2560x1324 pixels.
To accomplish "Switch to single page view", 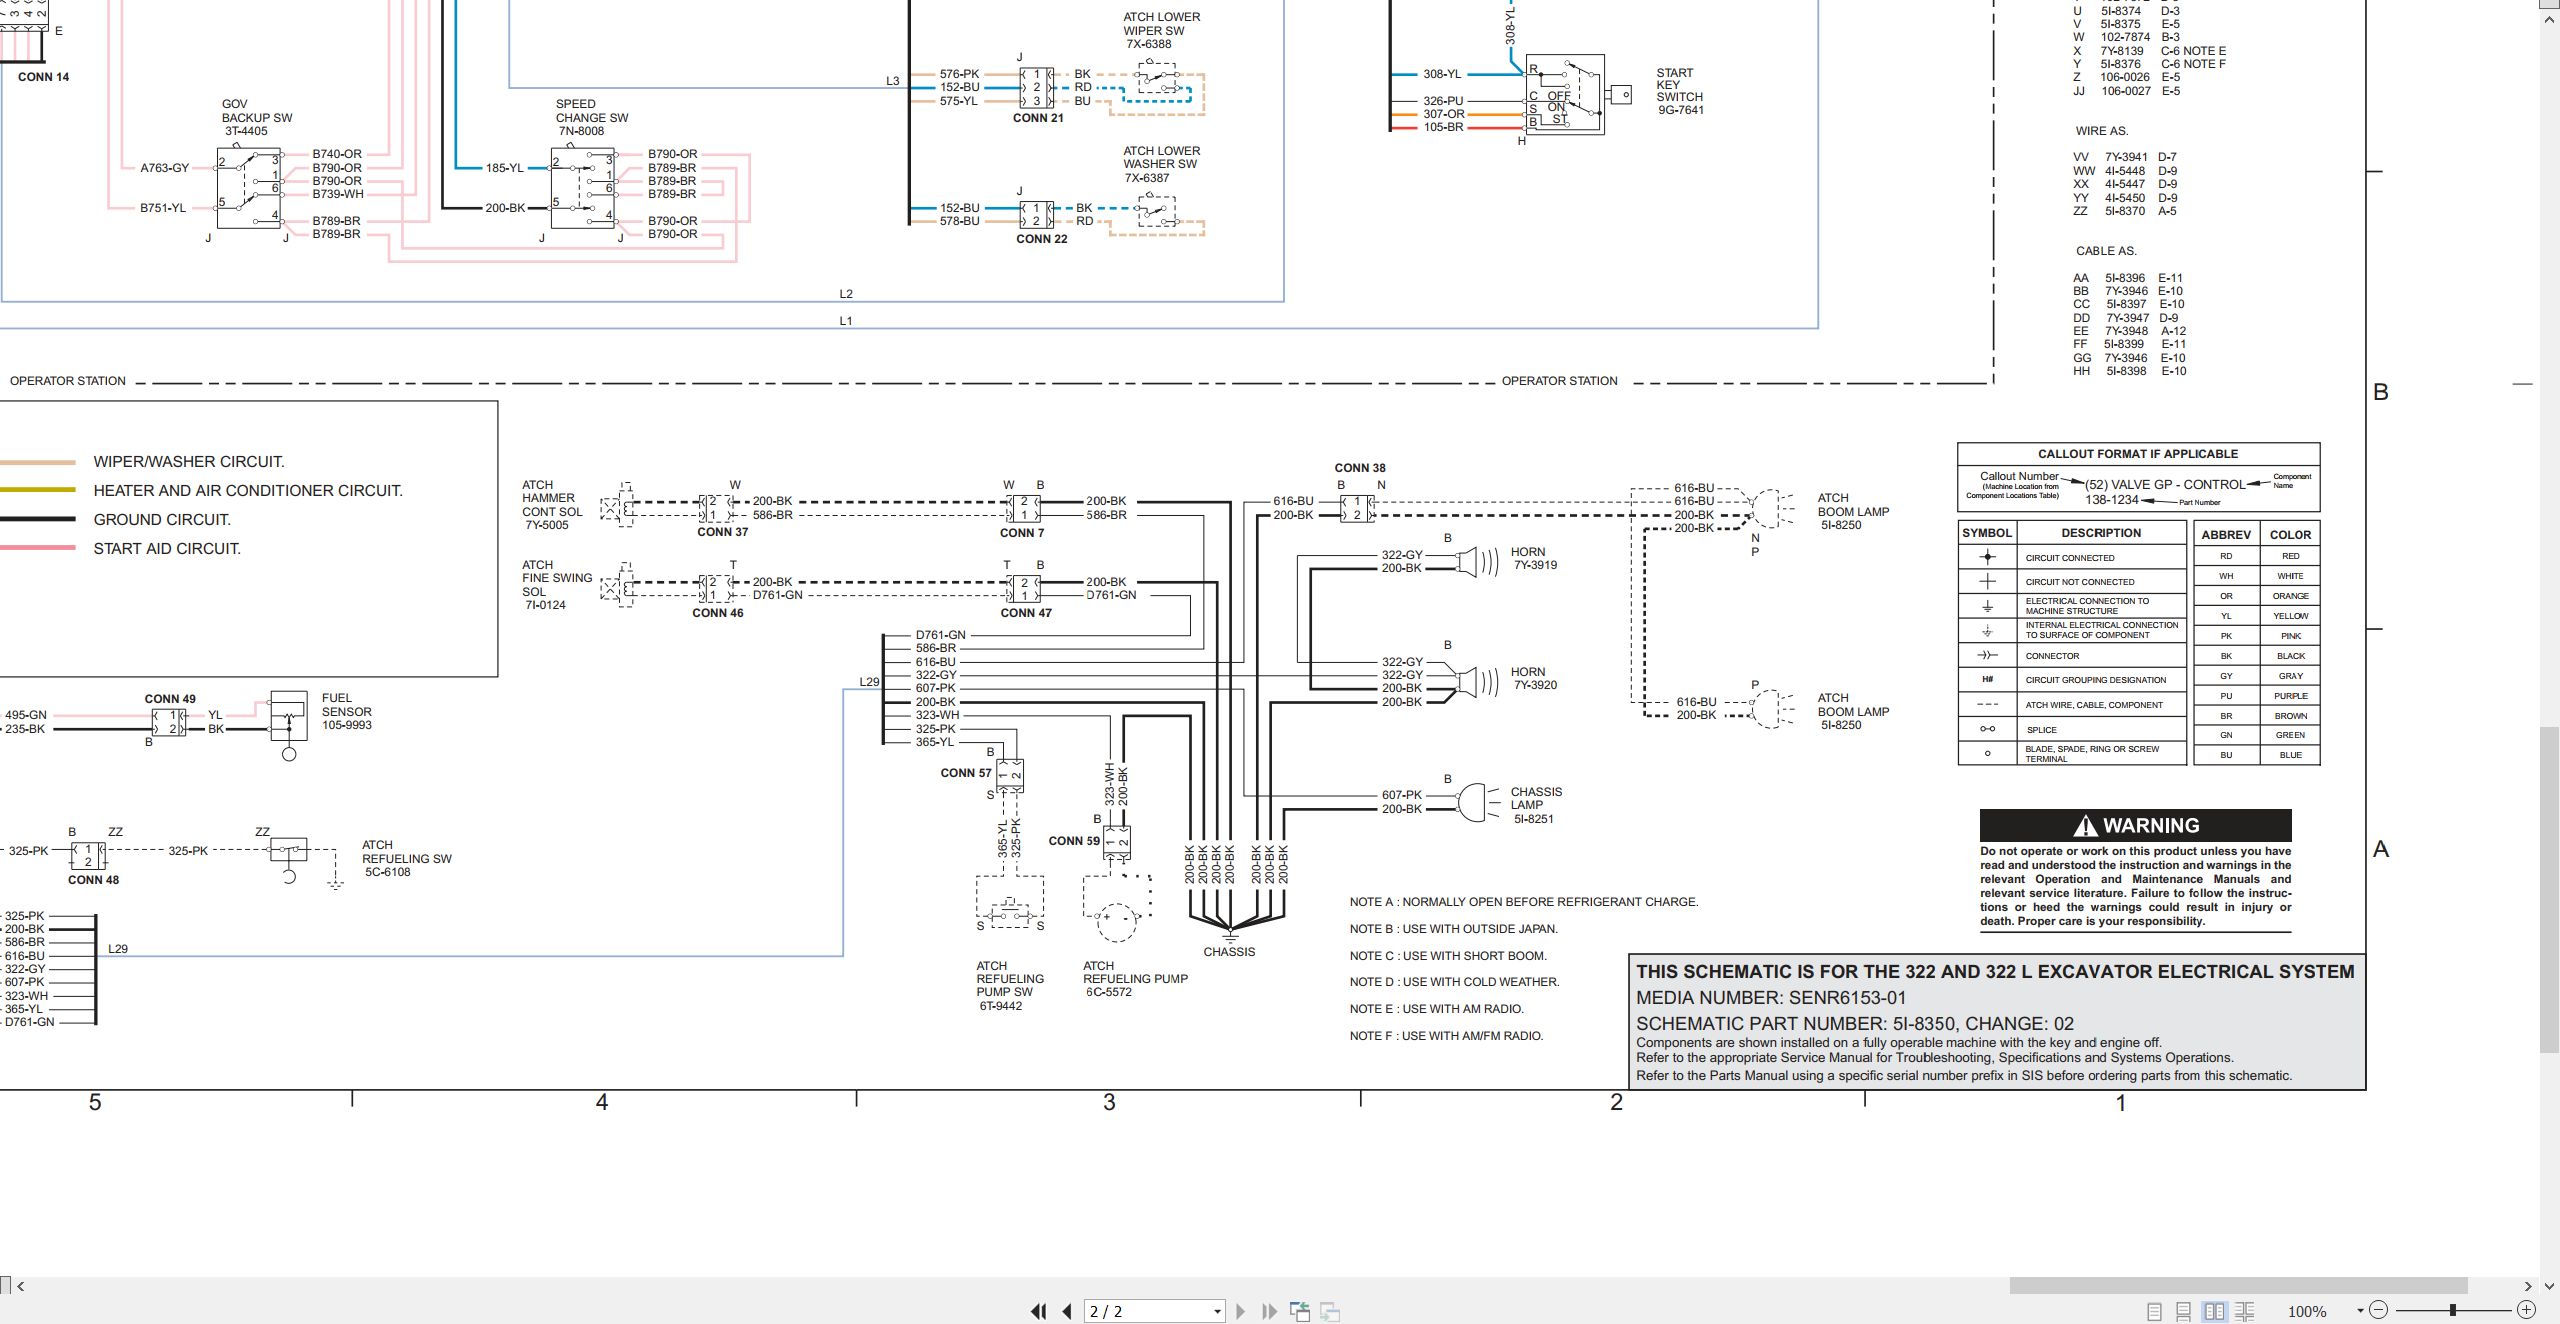I will pyautogui.click(x=2154, y=1311).
